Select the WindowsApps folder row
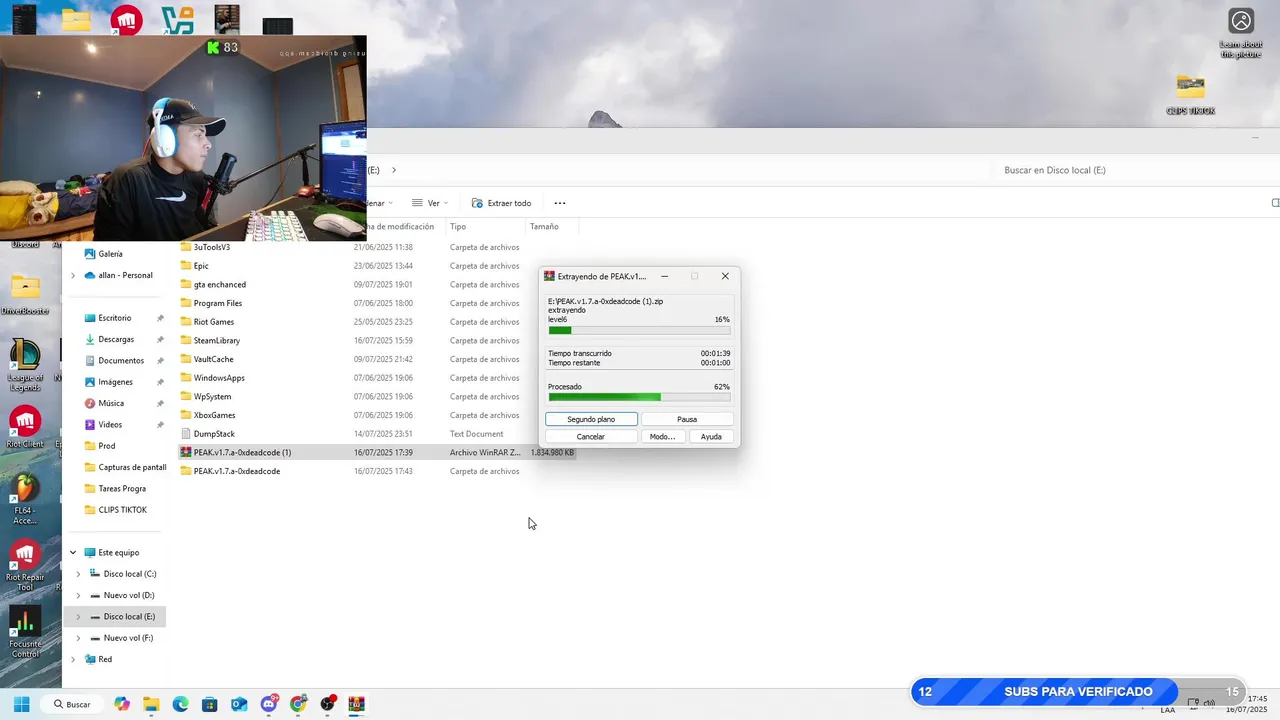 click(378, 378)
